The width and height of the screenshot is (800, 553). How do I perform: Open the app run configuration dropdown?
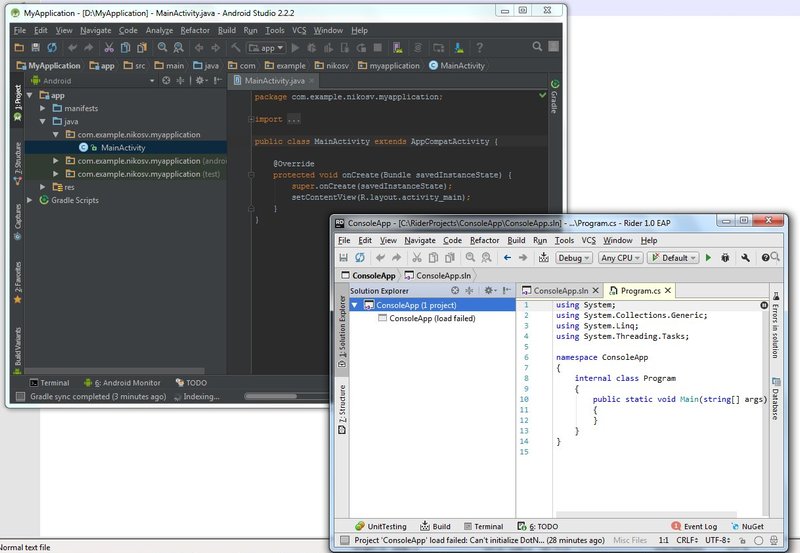point(266,48)
